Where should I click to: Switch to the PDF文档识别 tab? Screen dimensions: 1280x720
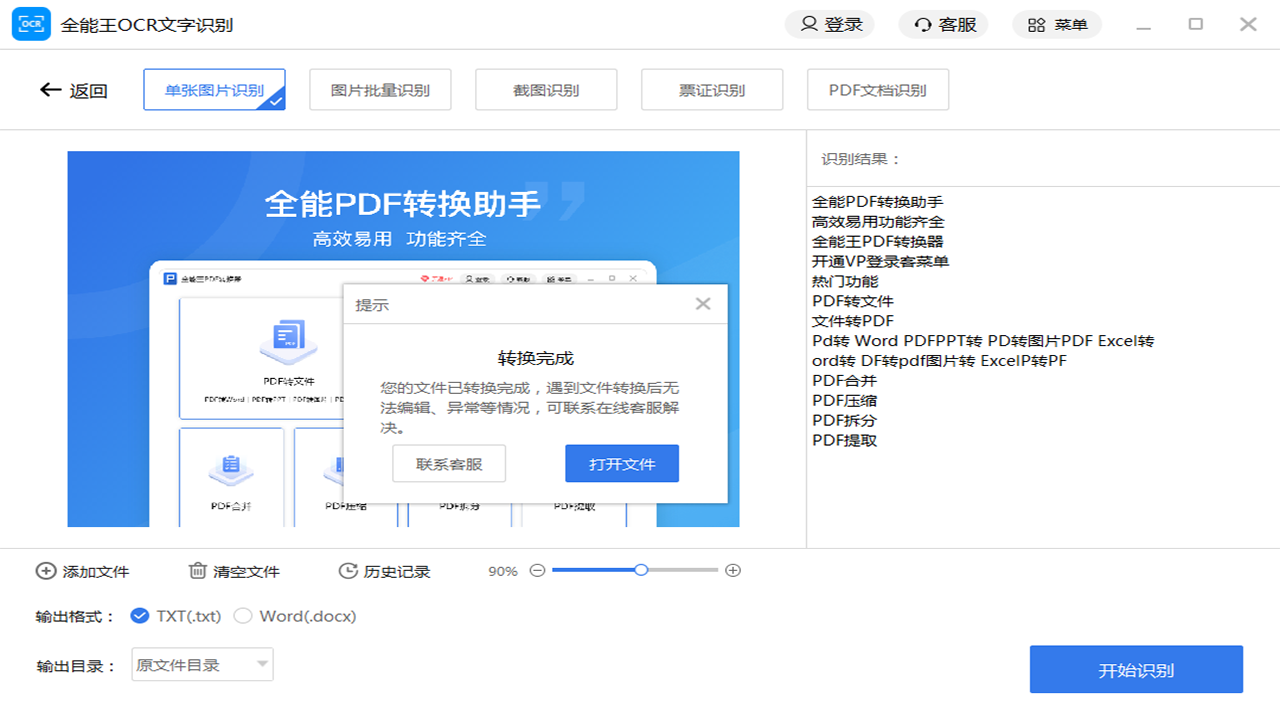pos(877,89)
